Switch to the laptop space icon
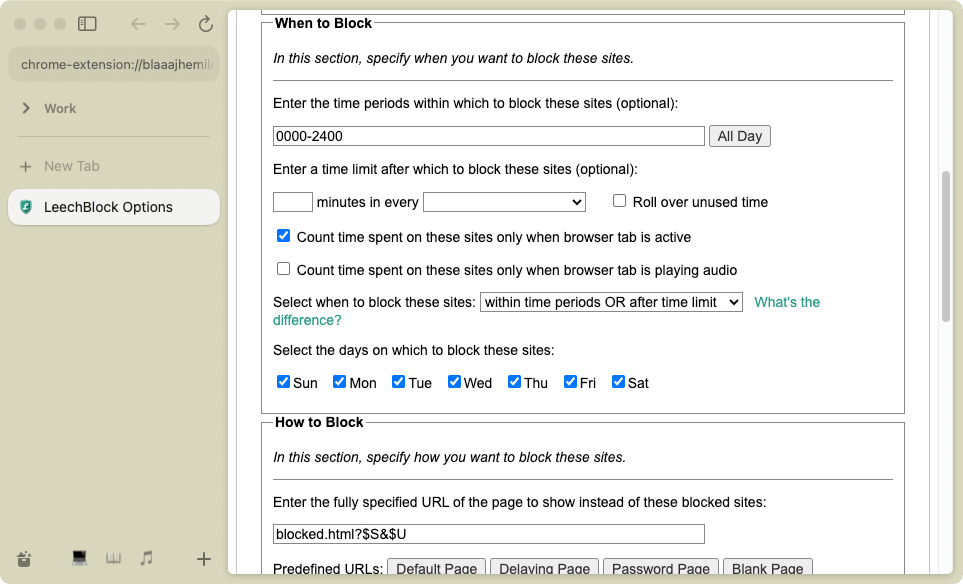Image resolution: width=963 pixels, height=584 pixels. [x=79, y=558]
